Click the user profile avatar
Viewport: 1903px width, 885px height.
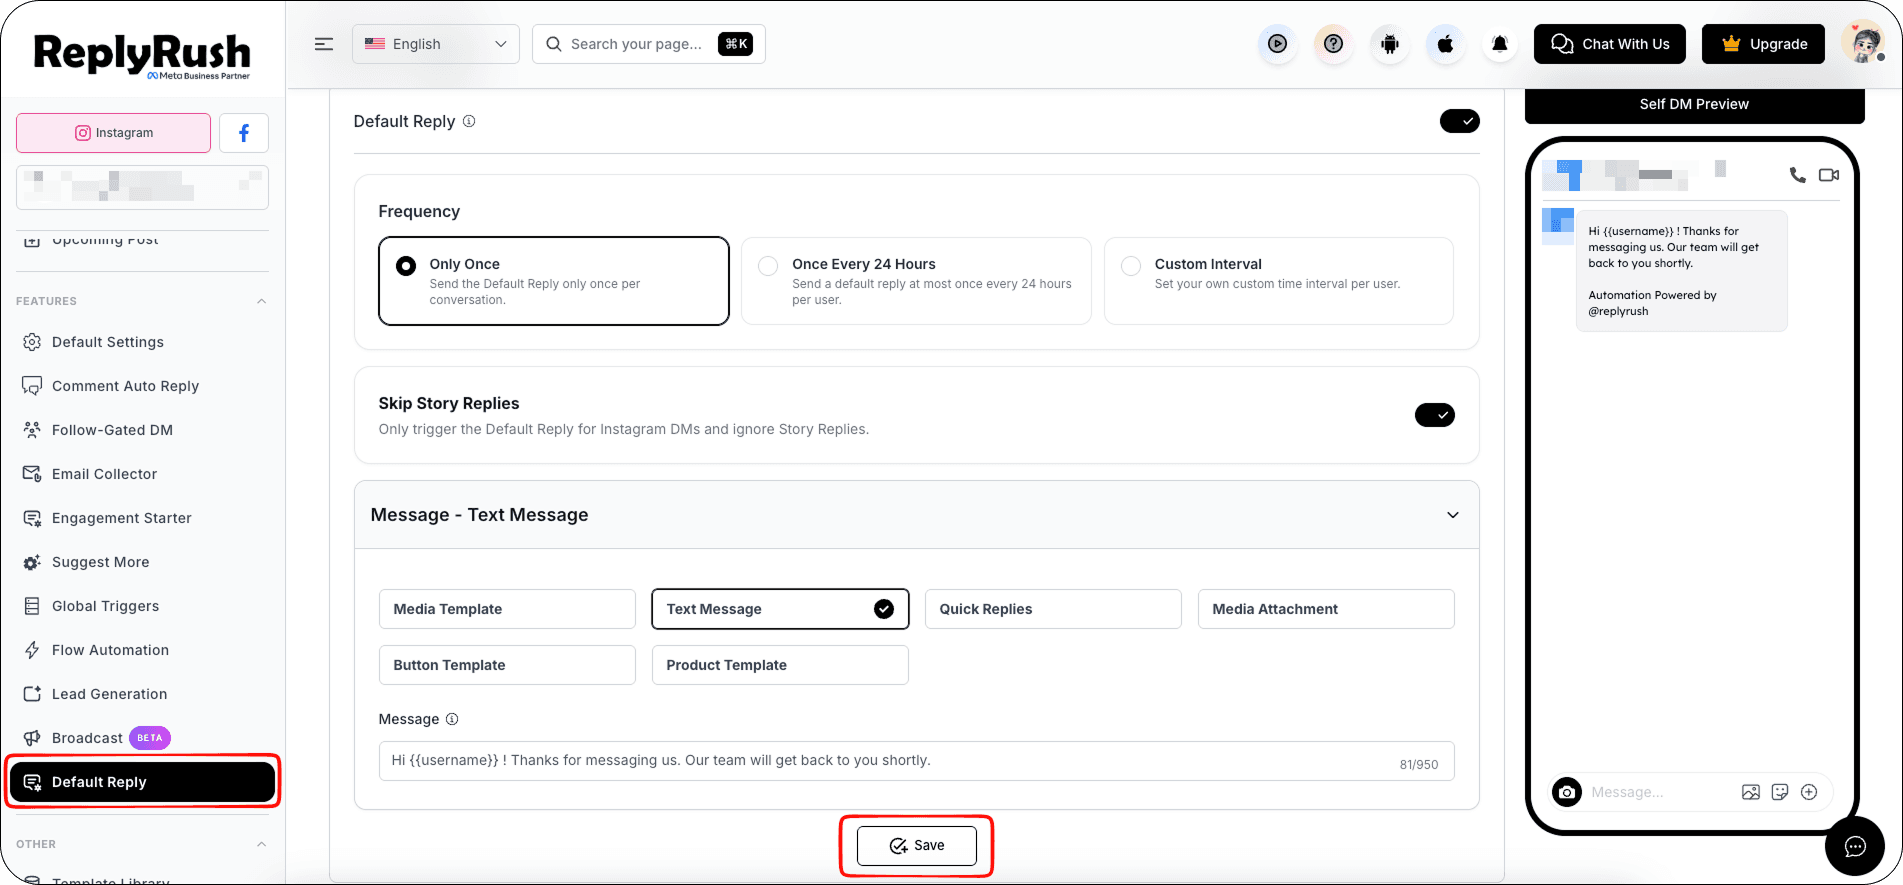click(1863, 44)
